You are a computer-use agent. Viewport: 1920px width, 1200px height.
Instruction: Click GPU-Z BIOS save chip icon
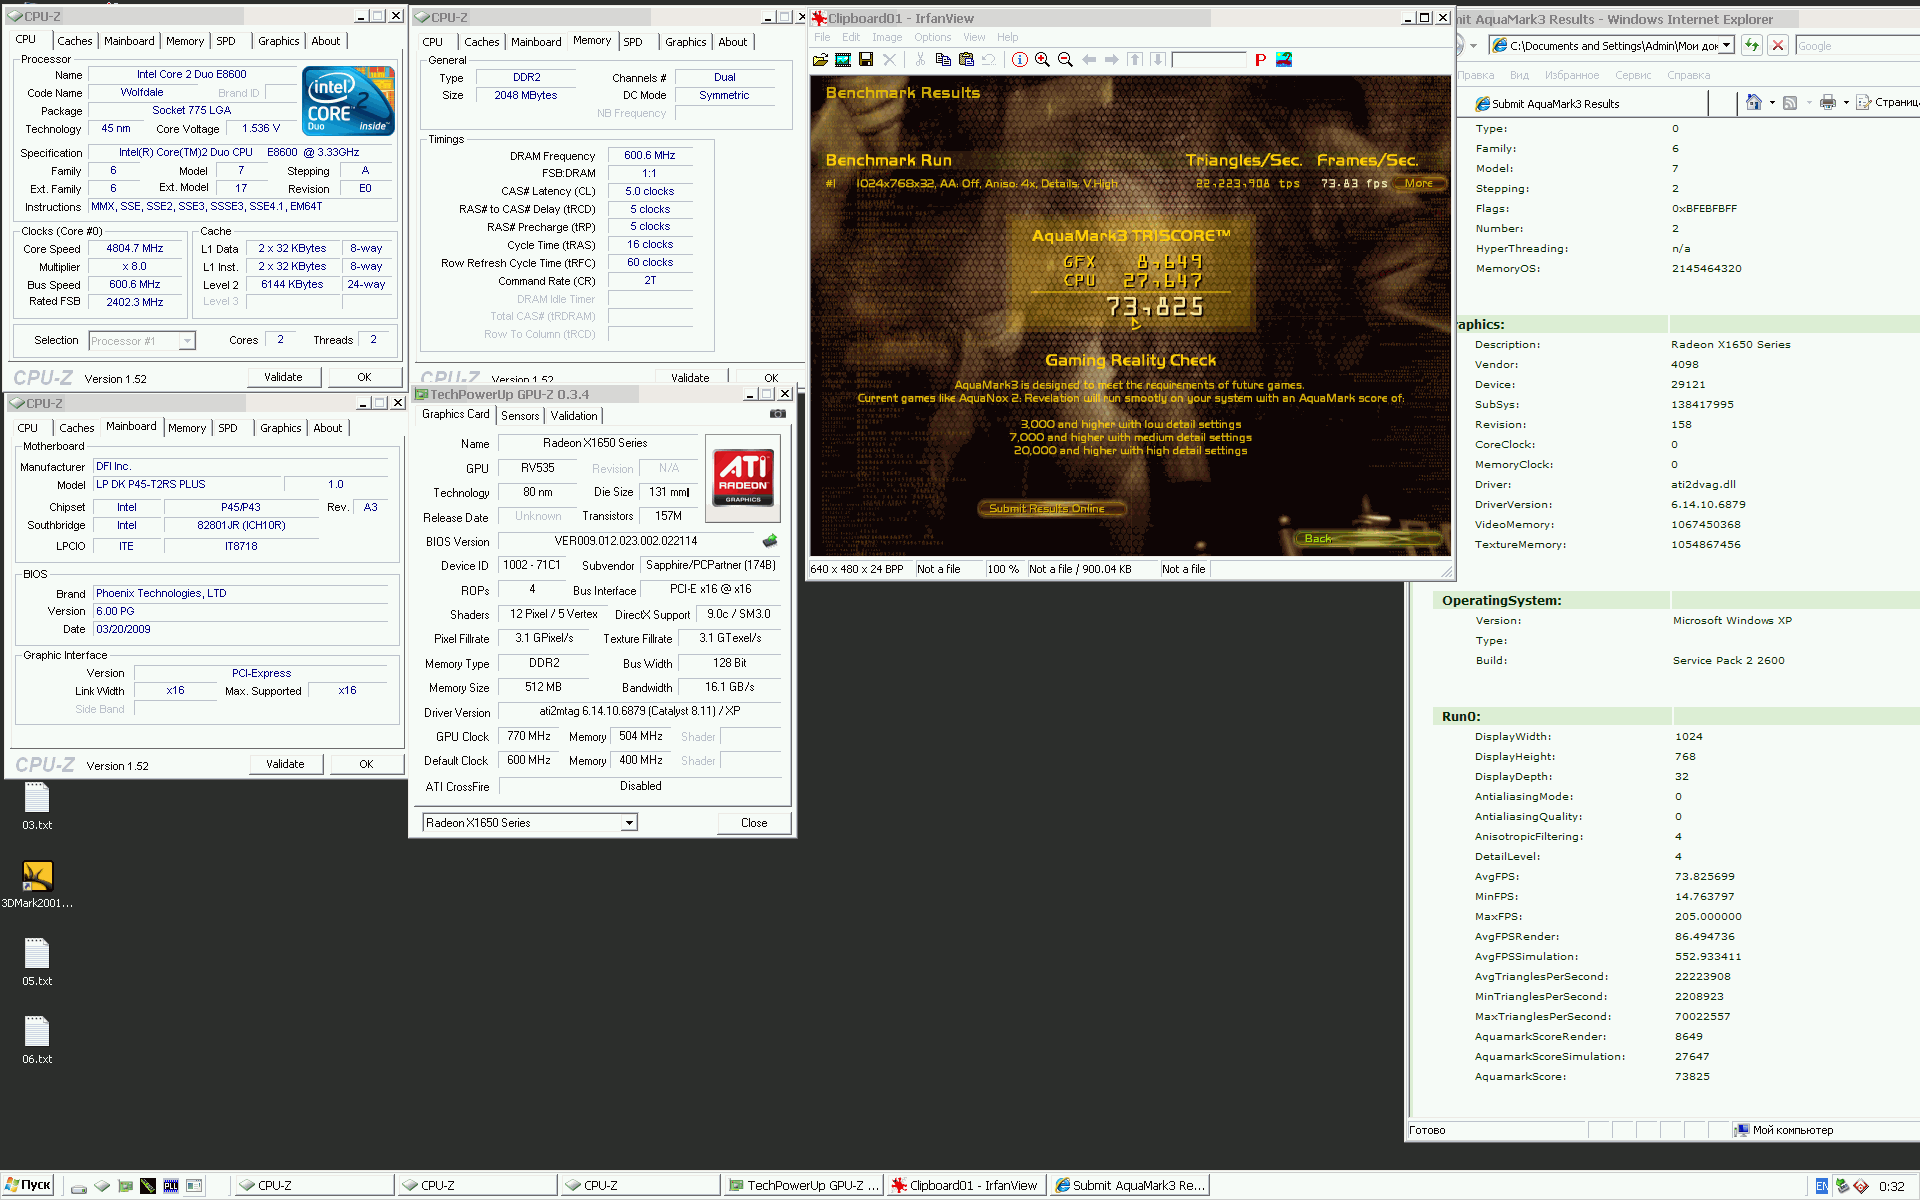click(770, 541)
